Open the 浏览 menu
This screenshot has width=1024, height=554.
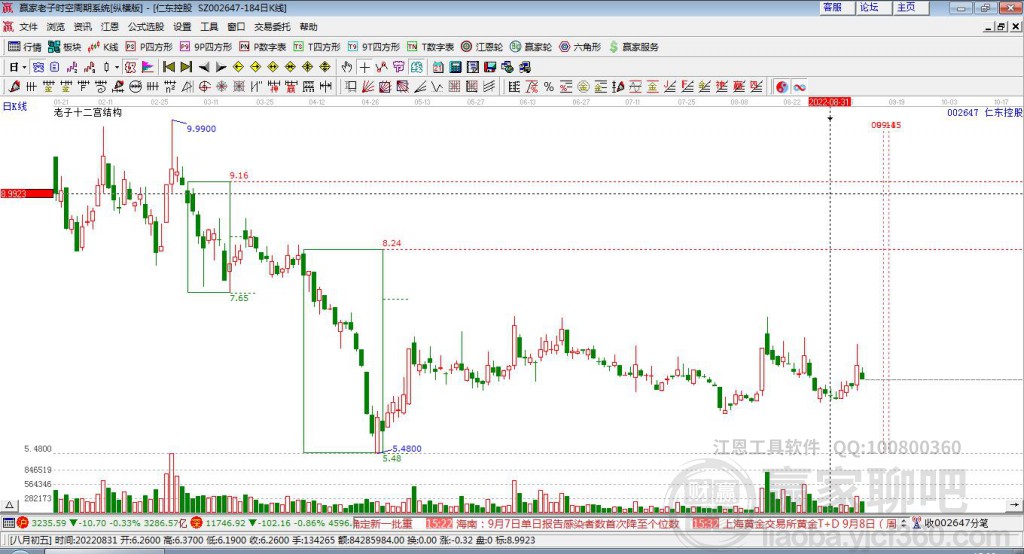tap(56, 27)
